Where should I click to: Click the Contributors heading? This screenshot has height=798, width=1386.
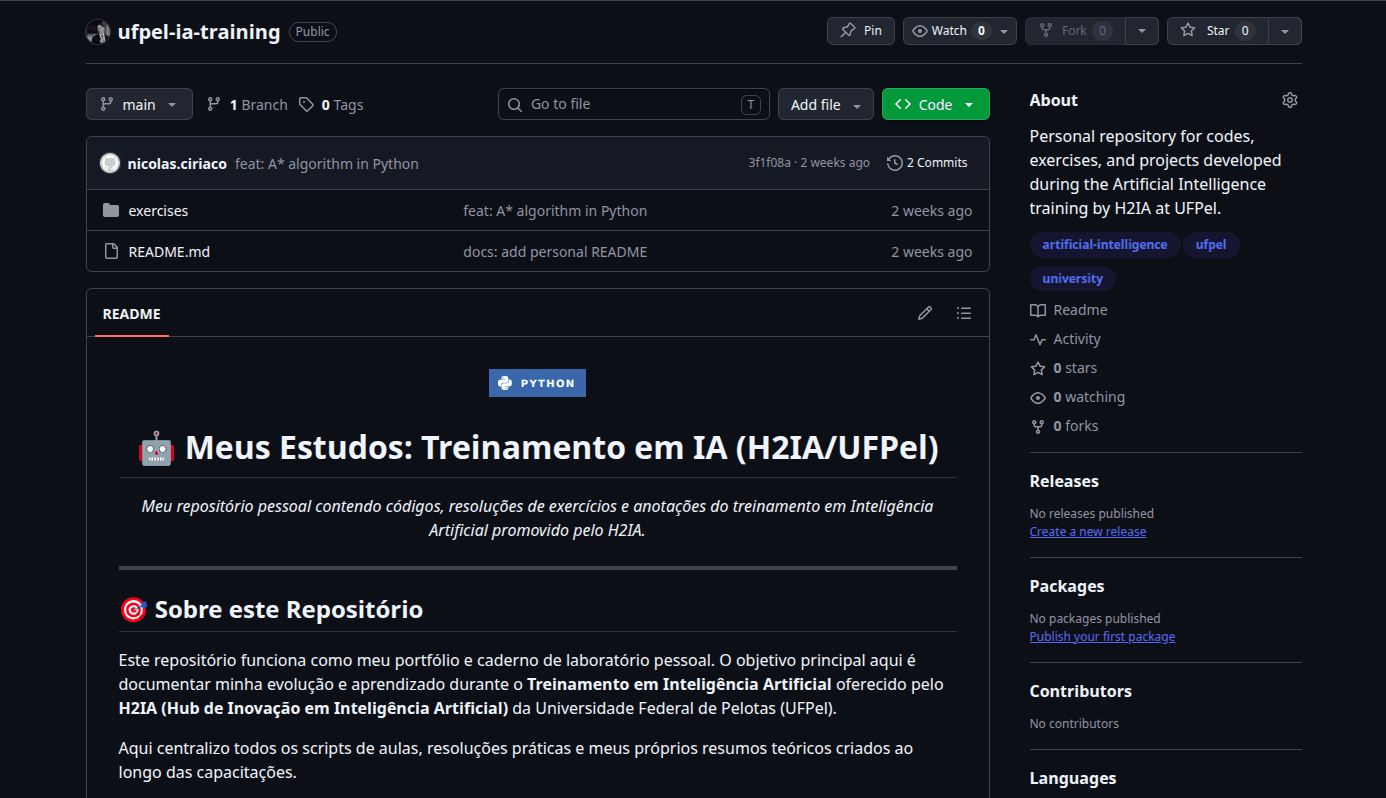click(x=1081, y=691)
